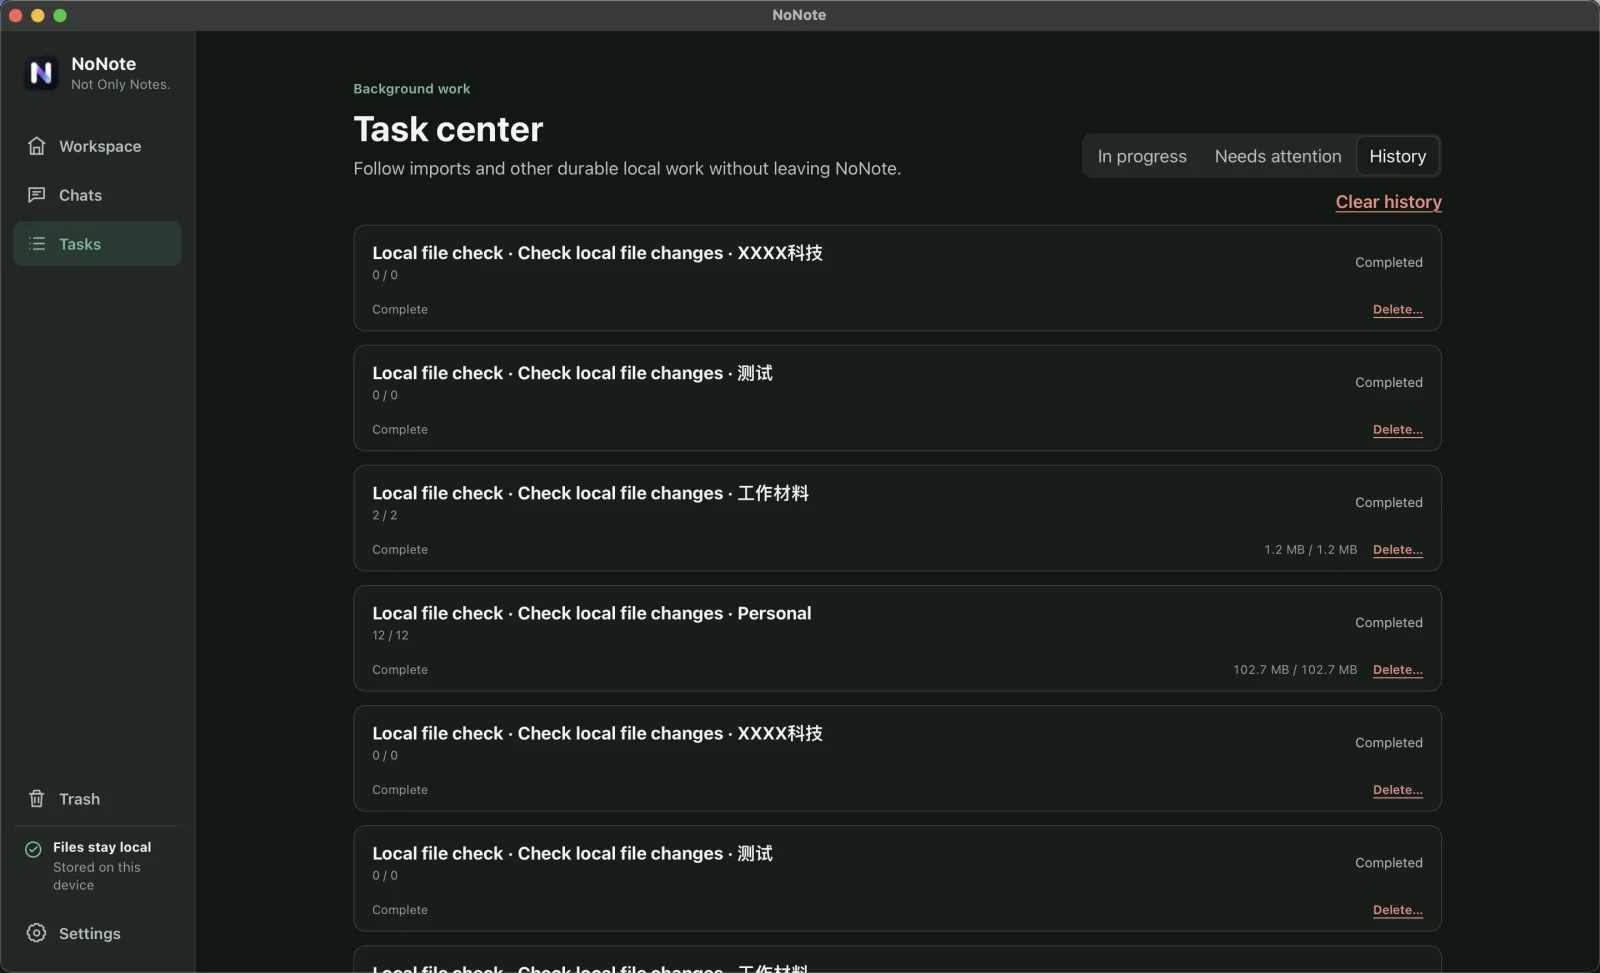Click Completed status on the 2 / 2 工作材料 task
The image size is (1600, 973).
click(1389, 503)
